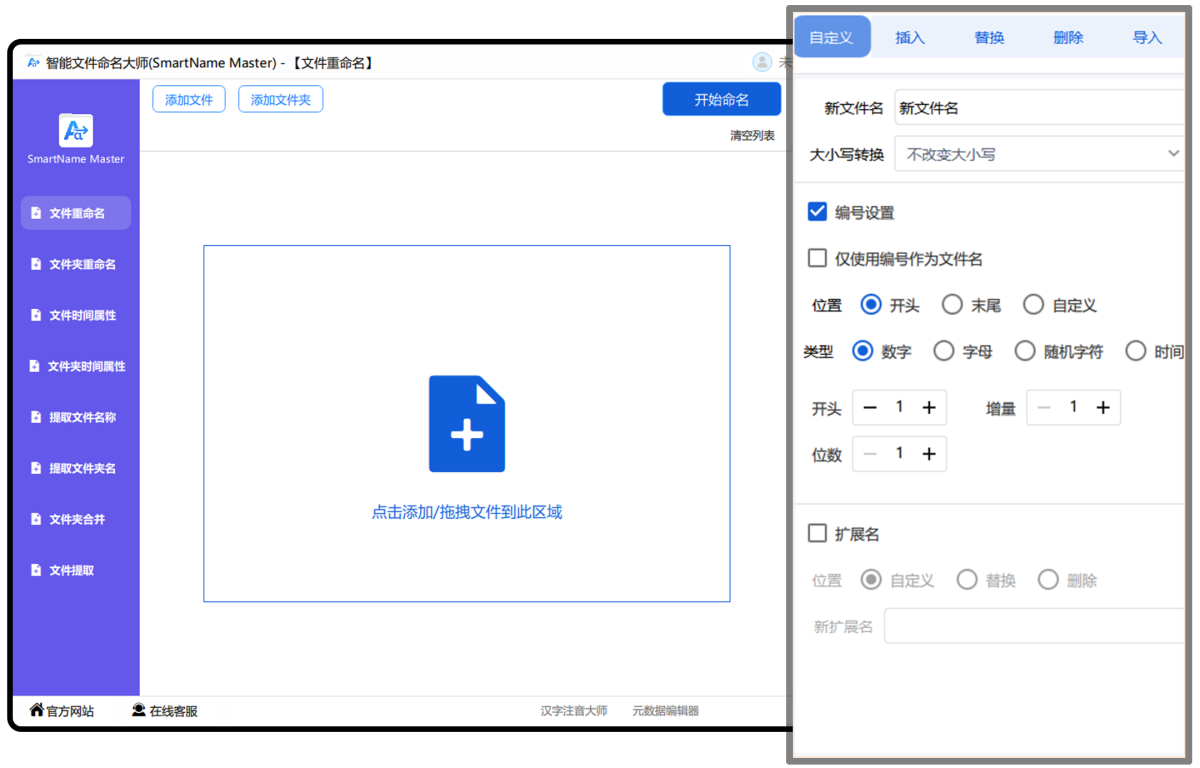Click the large add-file document icon
The width and height of the screenshot is (1200, 768).
(466, 424)
